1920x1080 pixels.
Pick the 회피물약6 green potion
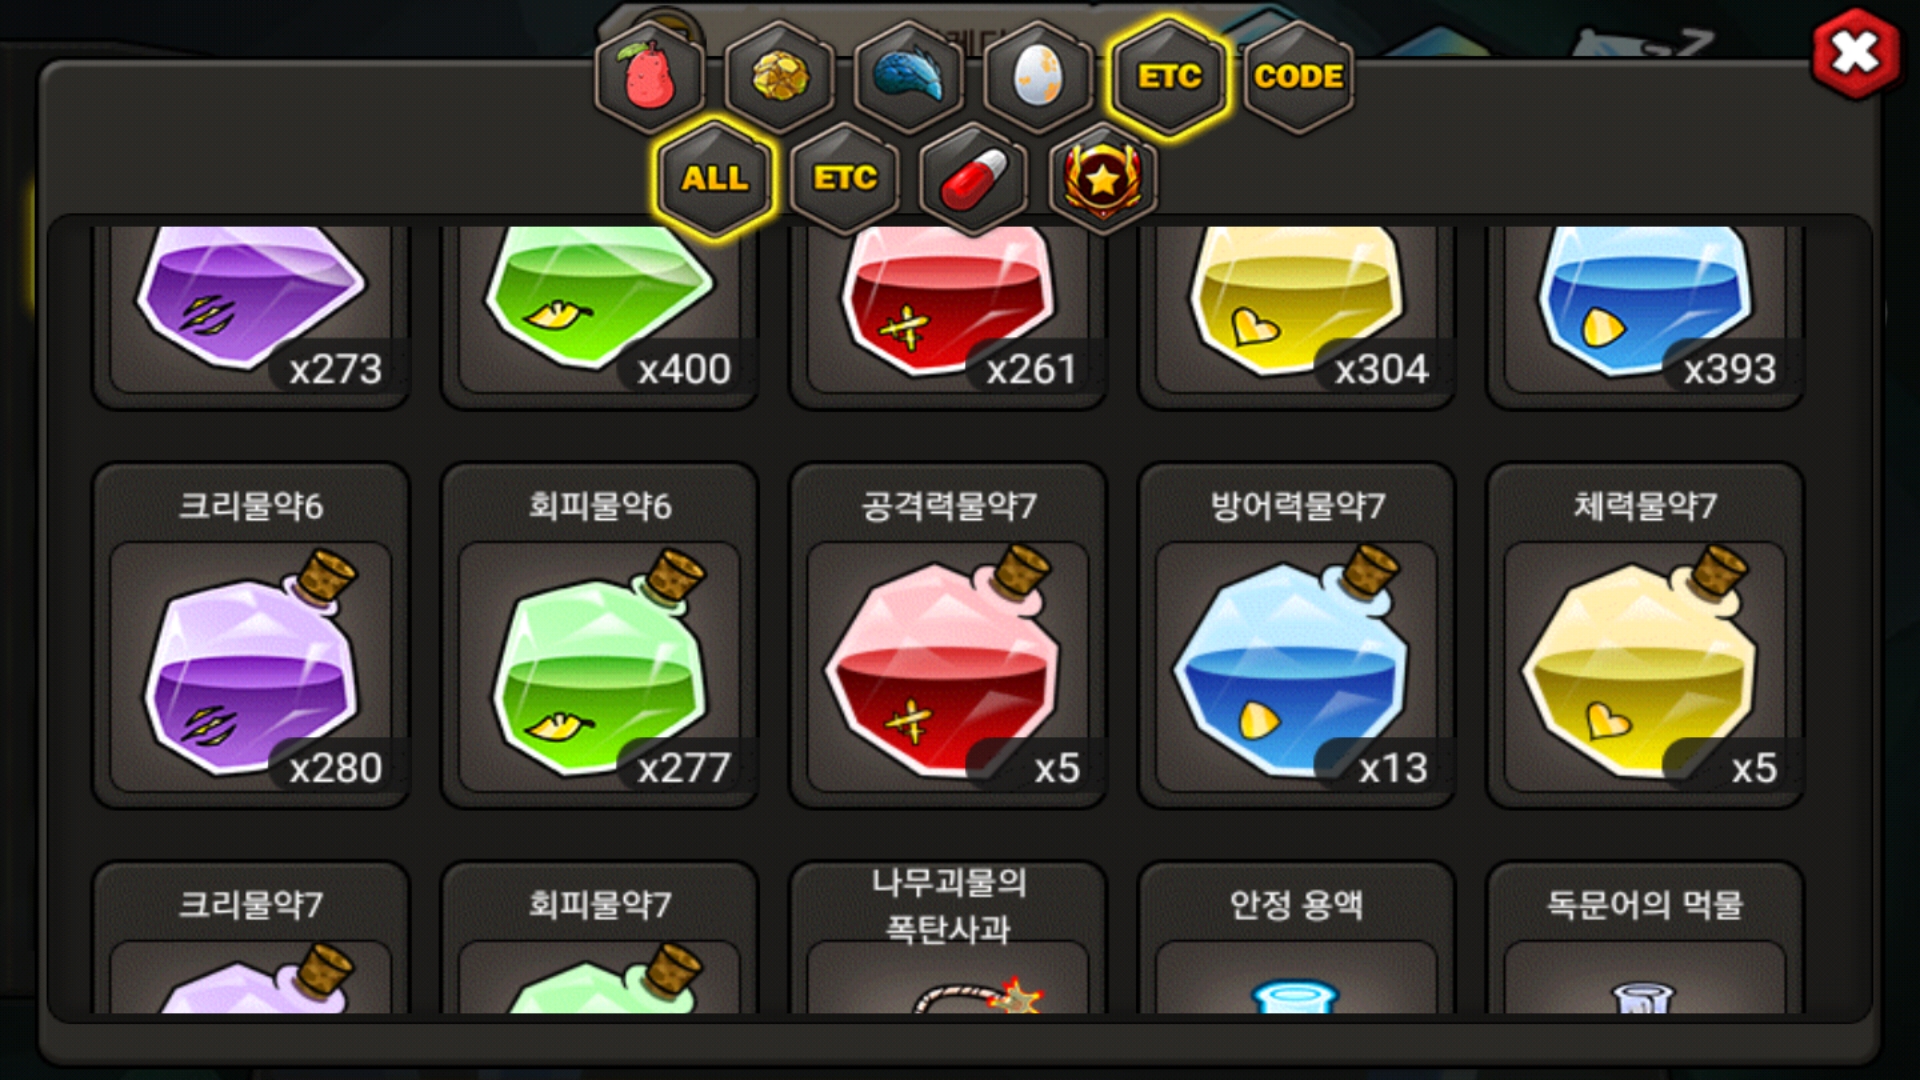coord(600,635)
